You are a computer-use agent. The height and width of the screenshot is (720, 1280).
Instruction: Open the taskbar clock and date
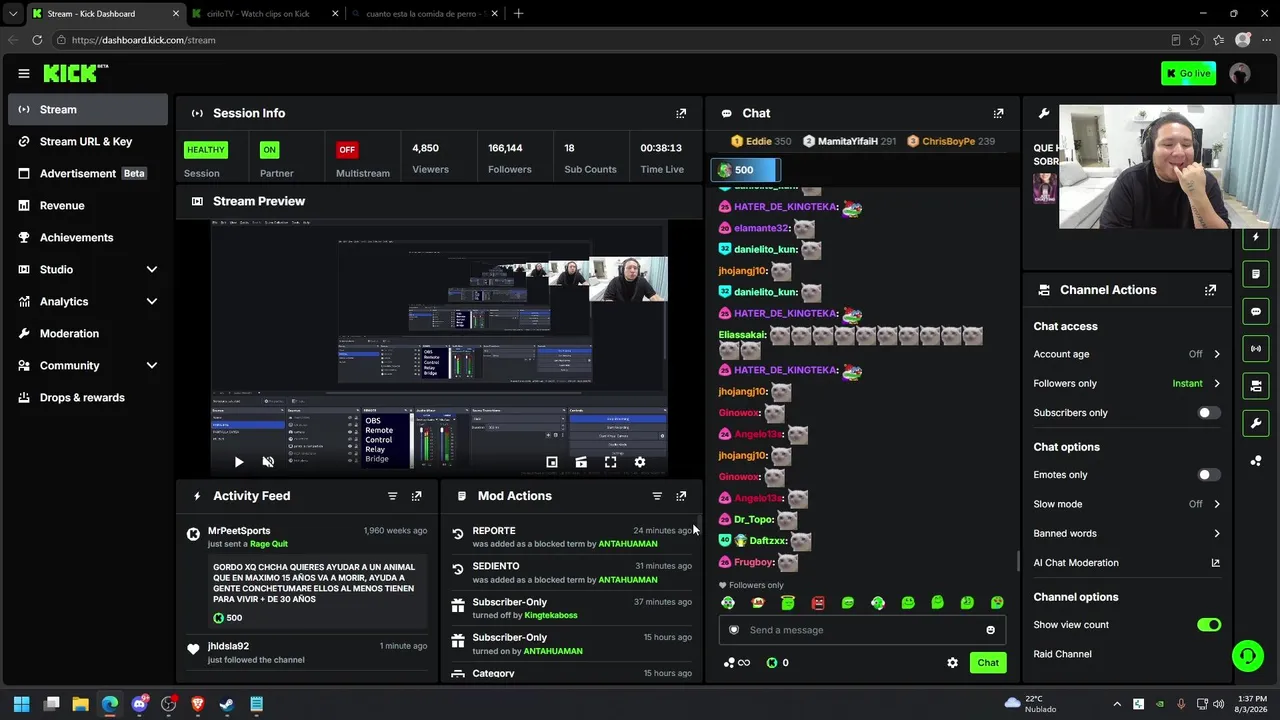1252,704
